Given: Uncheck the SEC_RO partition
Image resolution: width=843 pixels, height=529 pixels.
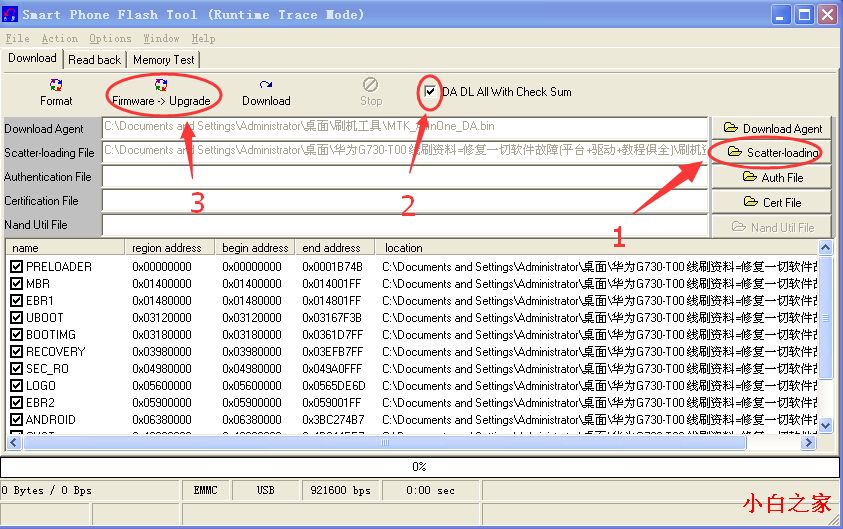Looking at the screenshot, I should [x=17, y=369].
